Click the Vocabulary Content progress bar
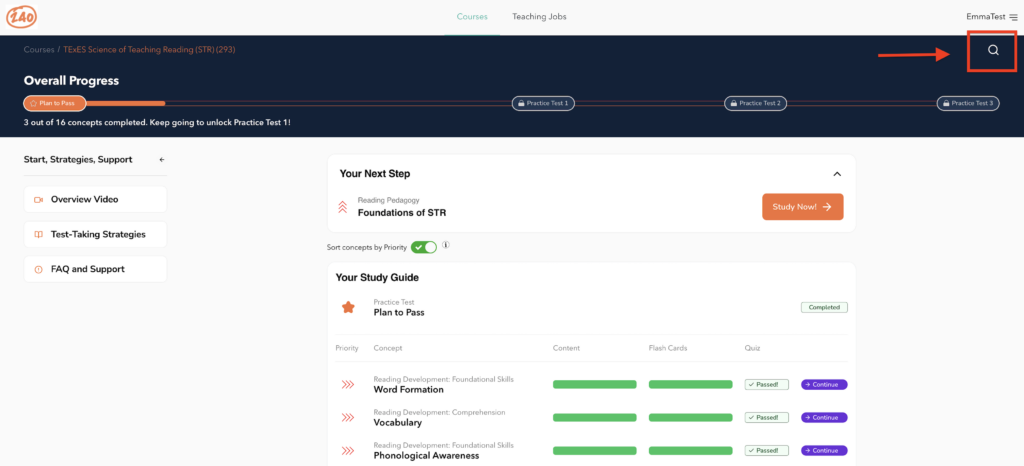Image resolution: width=1024 pixels, height=466 pixels. pyautogui.click(x=594, y=417)
